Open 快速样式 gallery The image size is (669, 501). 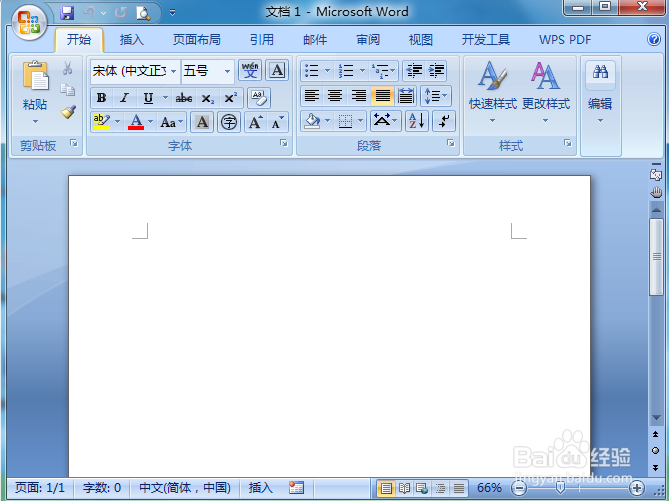(493, 92)
